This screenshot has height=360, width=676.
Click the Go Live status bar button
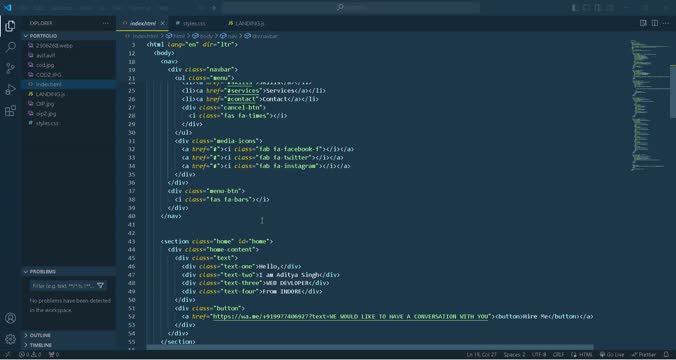click(612, 354)
